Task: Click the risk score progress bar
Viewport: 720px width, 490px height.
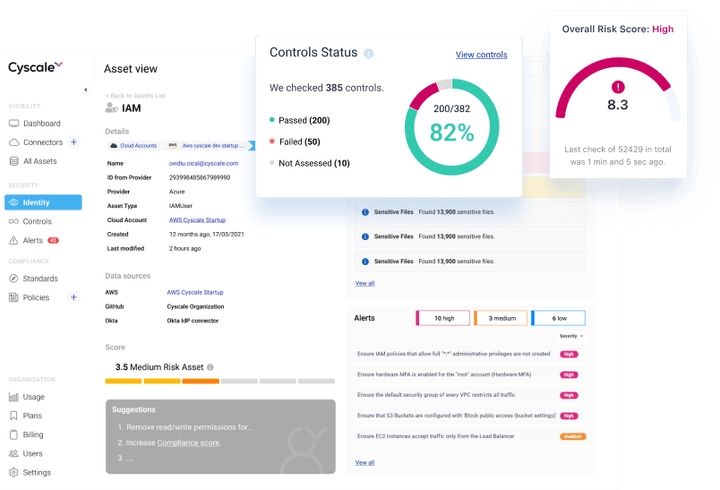Action: point(219,381)
